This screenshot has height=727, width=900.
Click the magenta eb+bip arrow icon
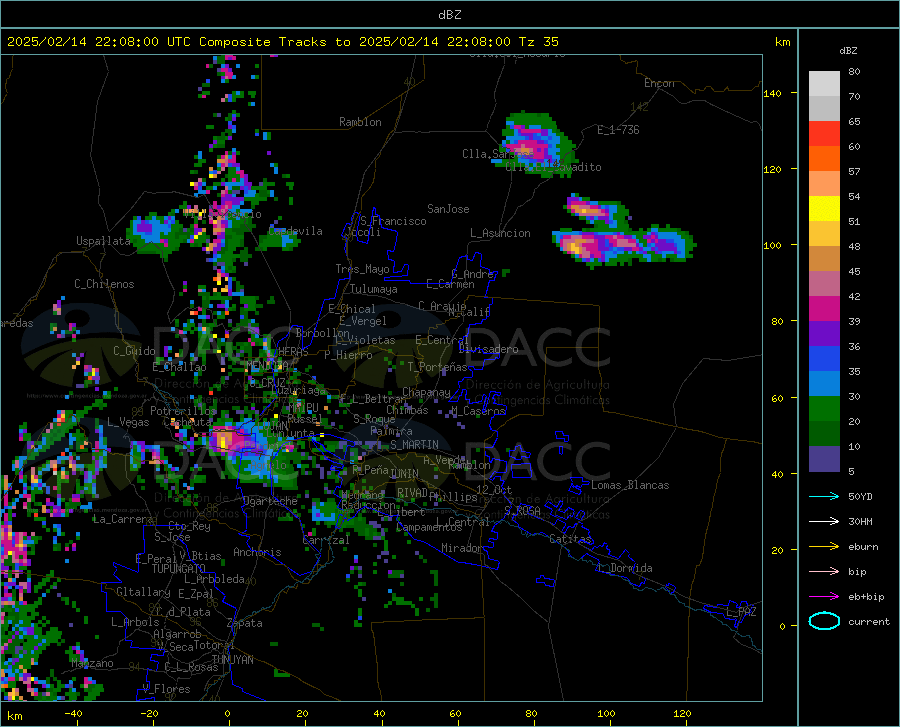(824, 596)
